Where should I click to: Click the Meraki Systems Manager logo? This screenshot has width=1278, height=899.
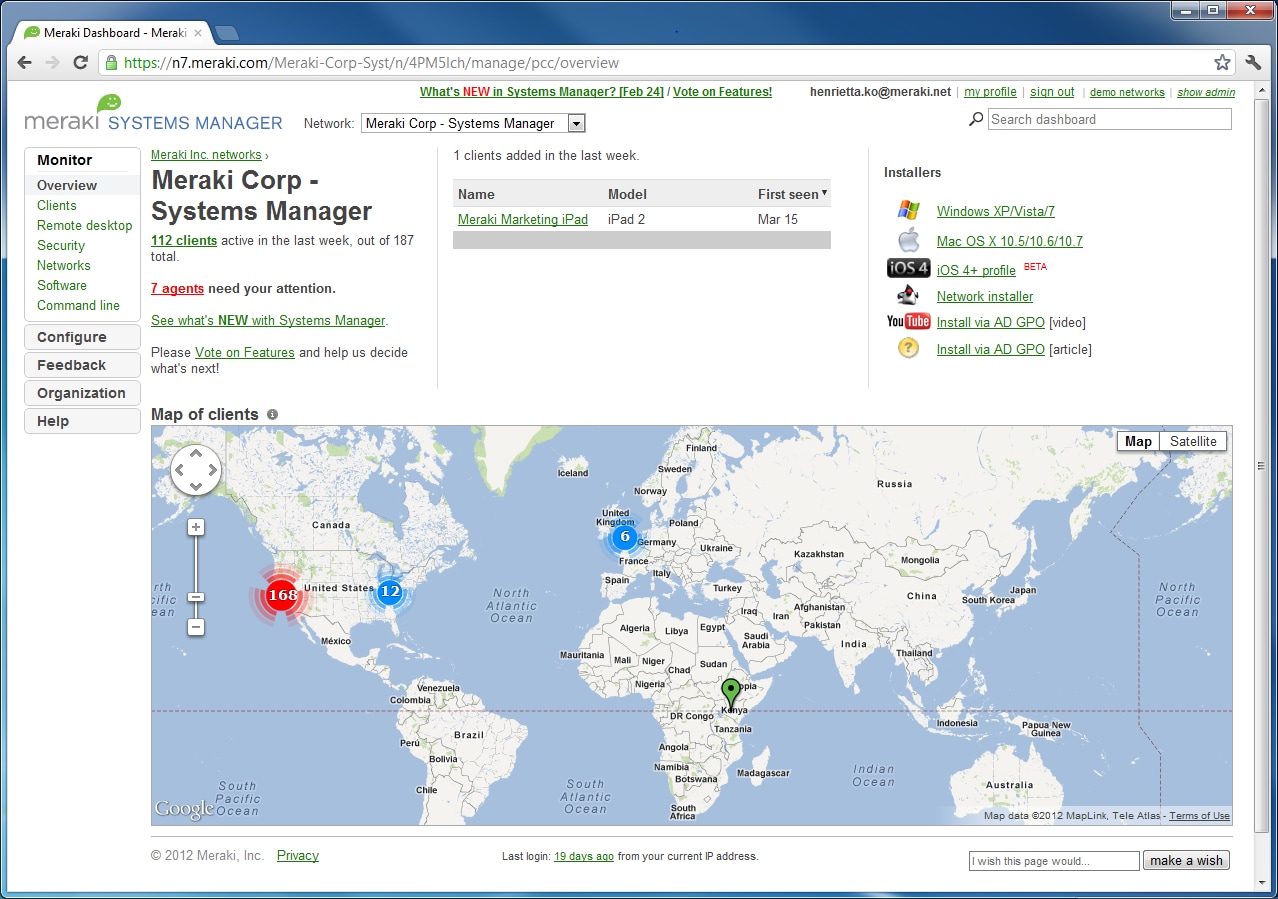[x=154, y=113]
